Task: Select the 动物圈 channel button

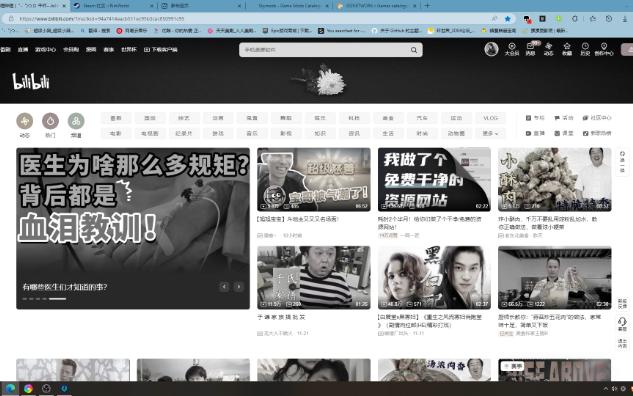Action: coord(456,133)
